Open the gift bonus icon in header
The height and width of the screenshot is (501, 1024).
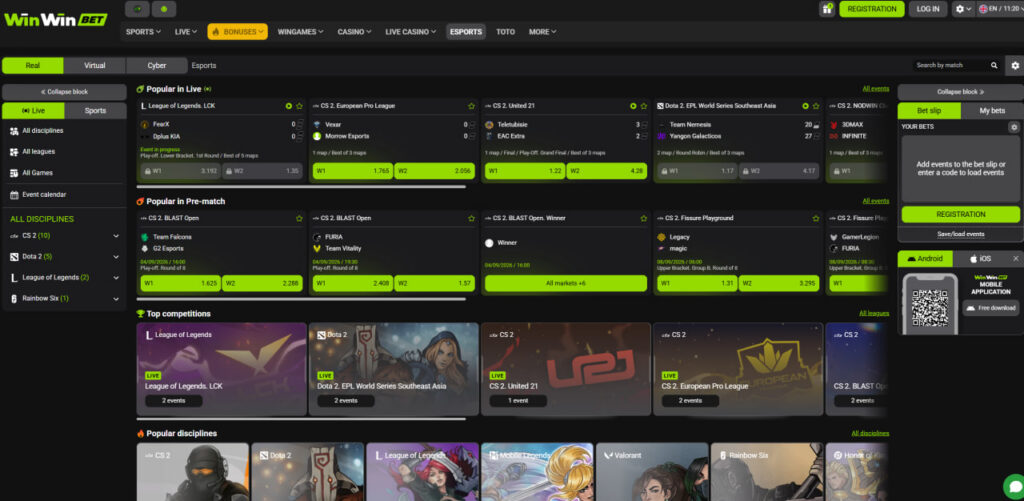[x=827, y=9]
